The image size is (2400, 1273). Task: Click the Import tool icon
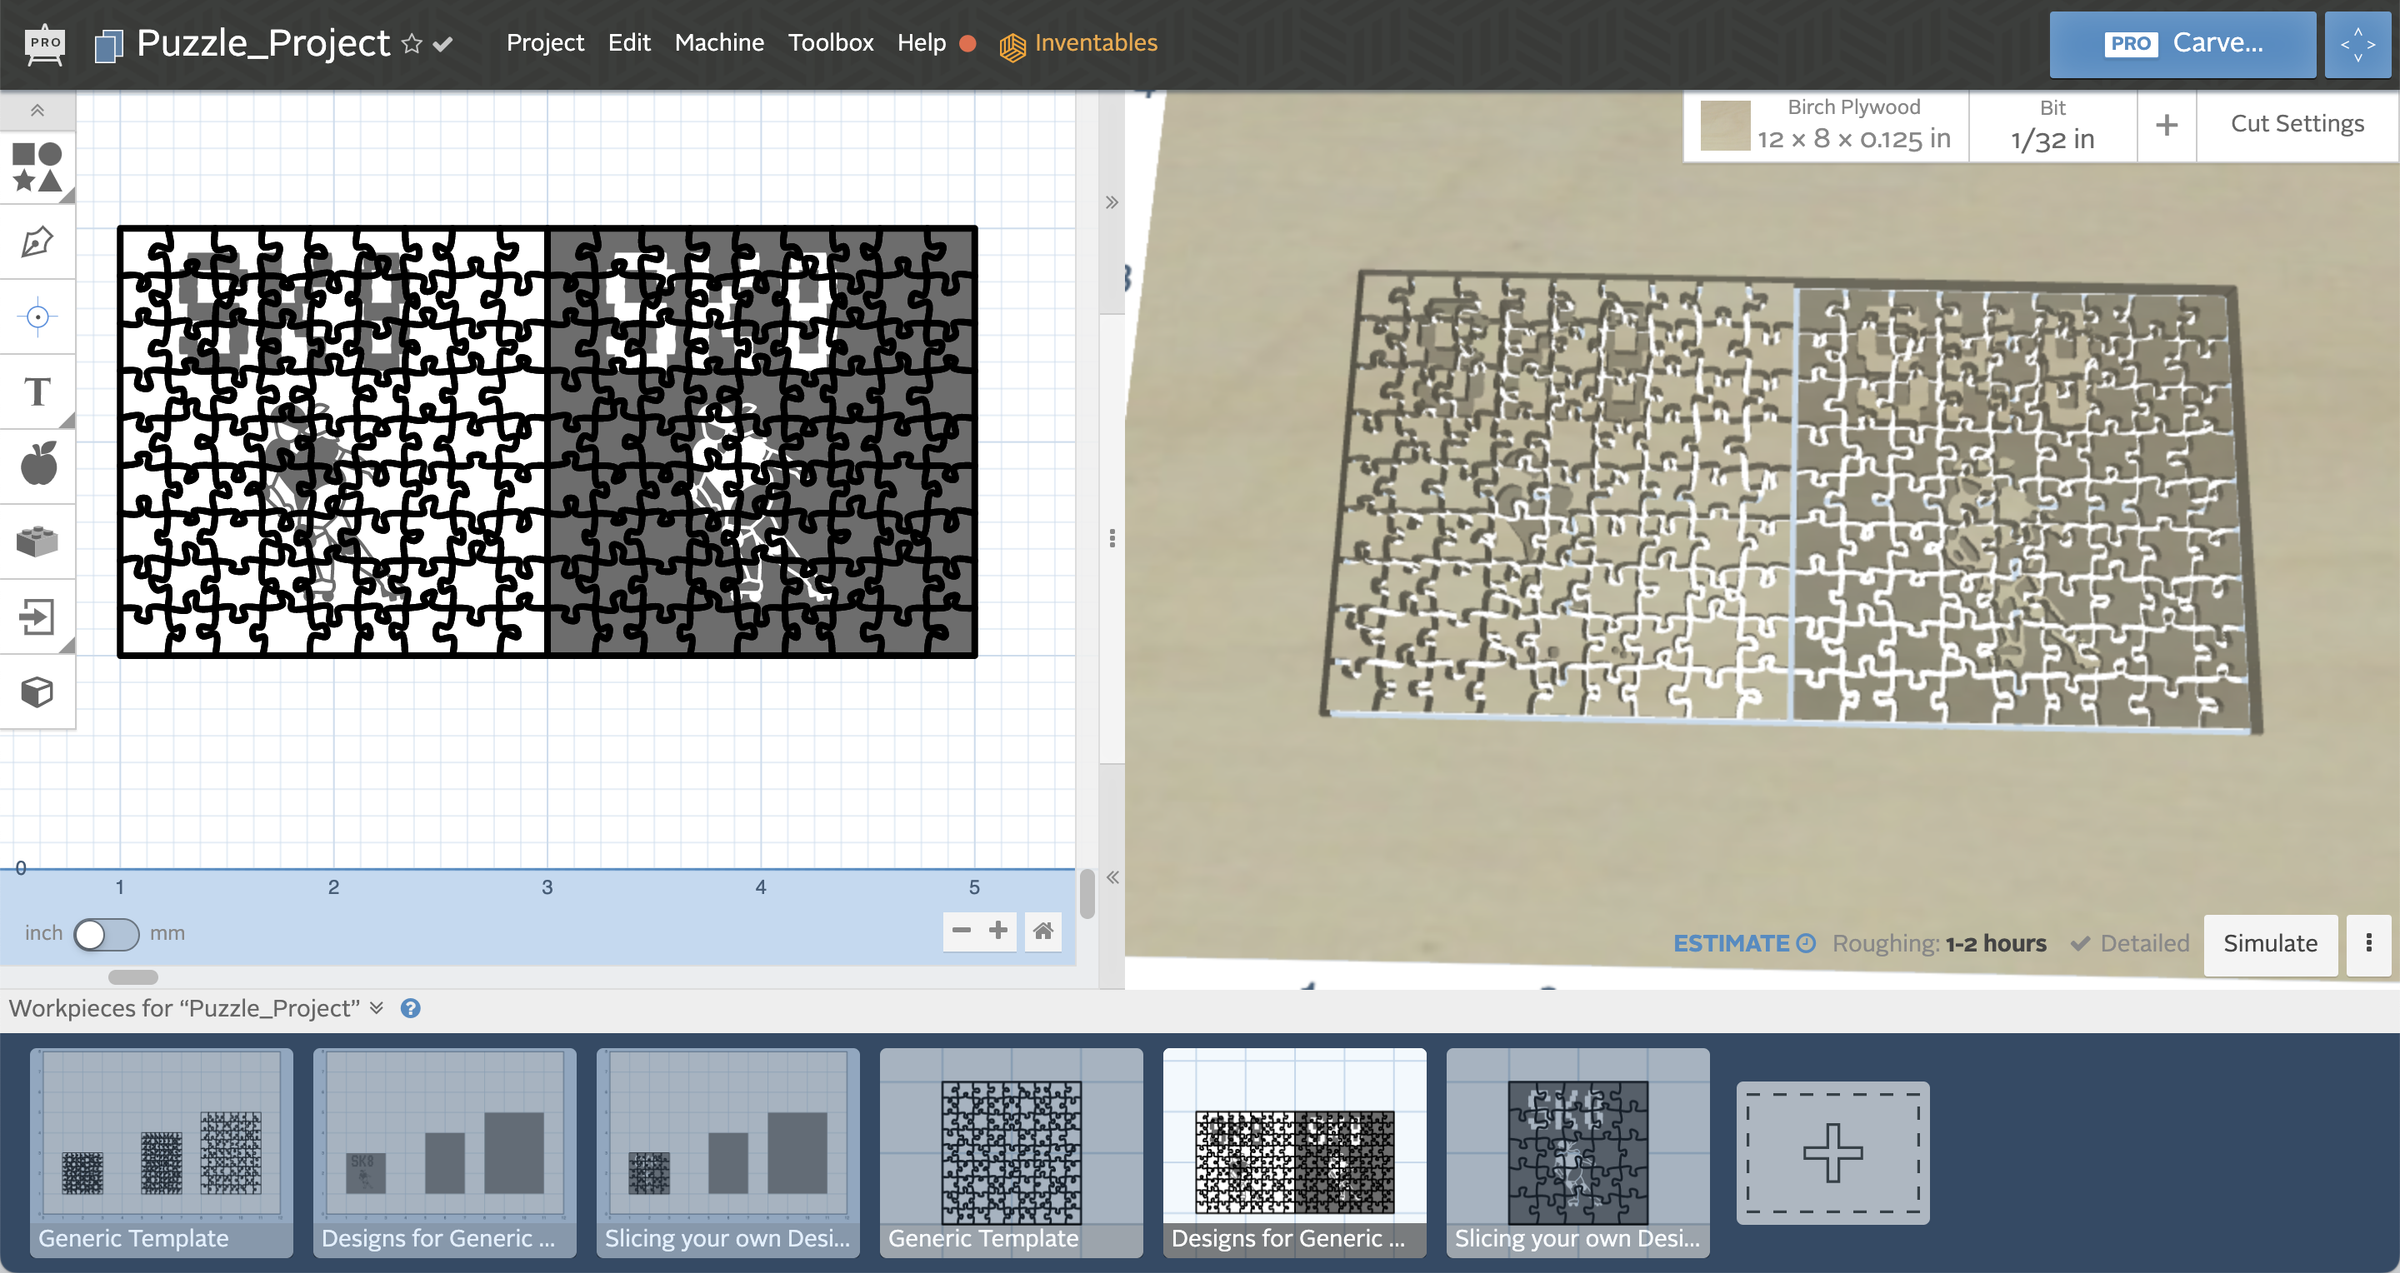(37, 616)
